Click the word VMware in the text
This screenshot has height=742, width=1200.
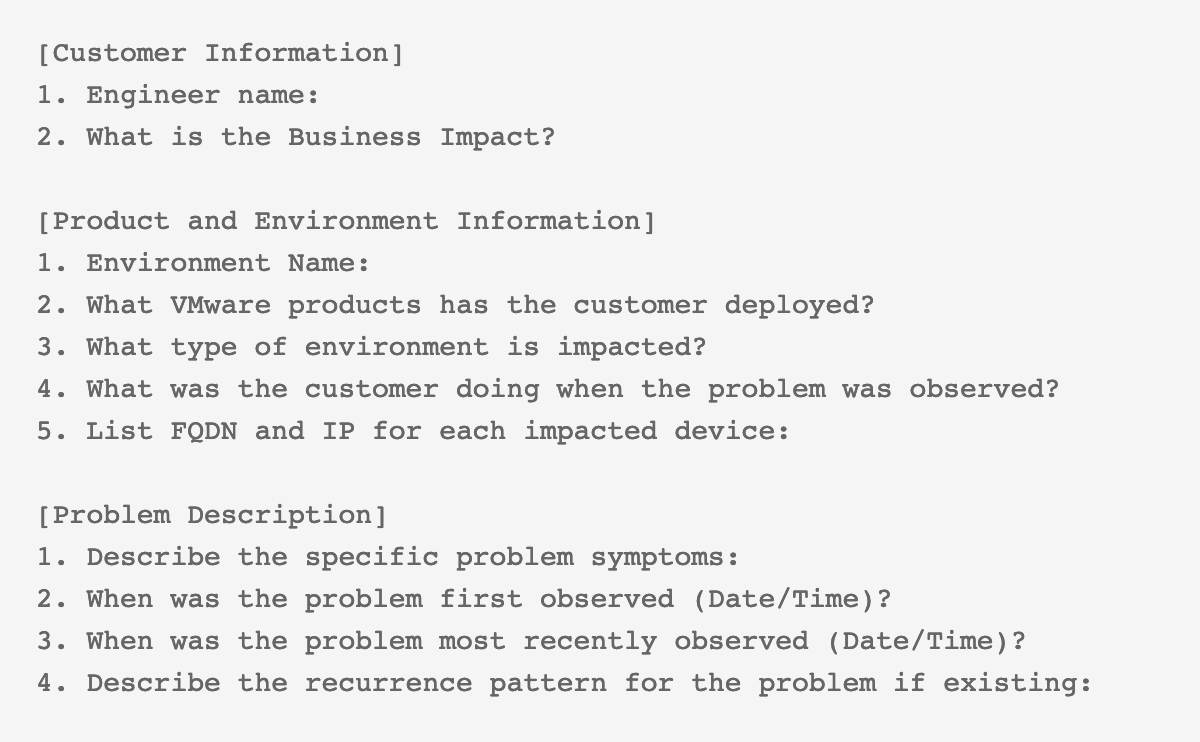pyautogui.click(x=220, y=305)
